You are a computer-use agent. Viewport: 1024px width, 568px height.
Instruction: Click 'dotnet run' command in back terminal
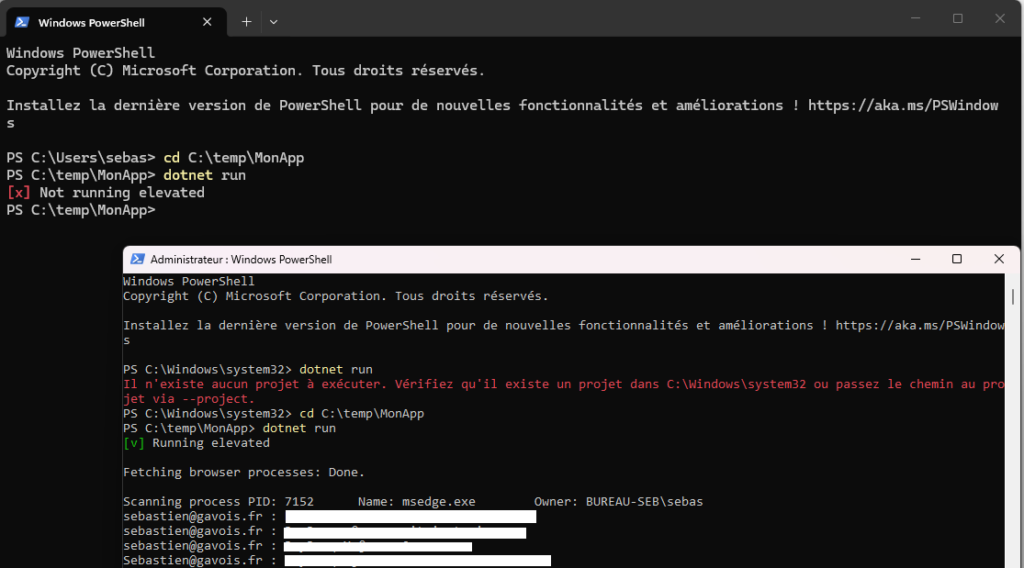(204, 175)
